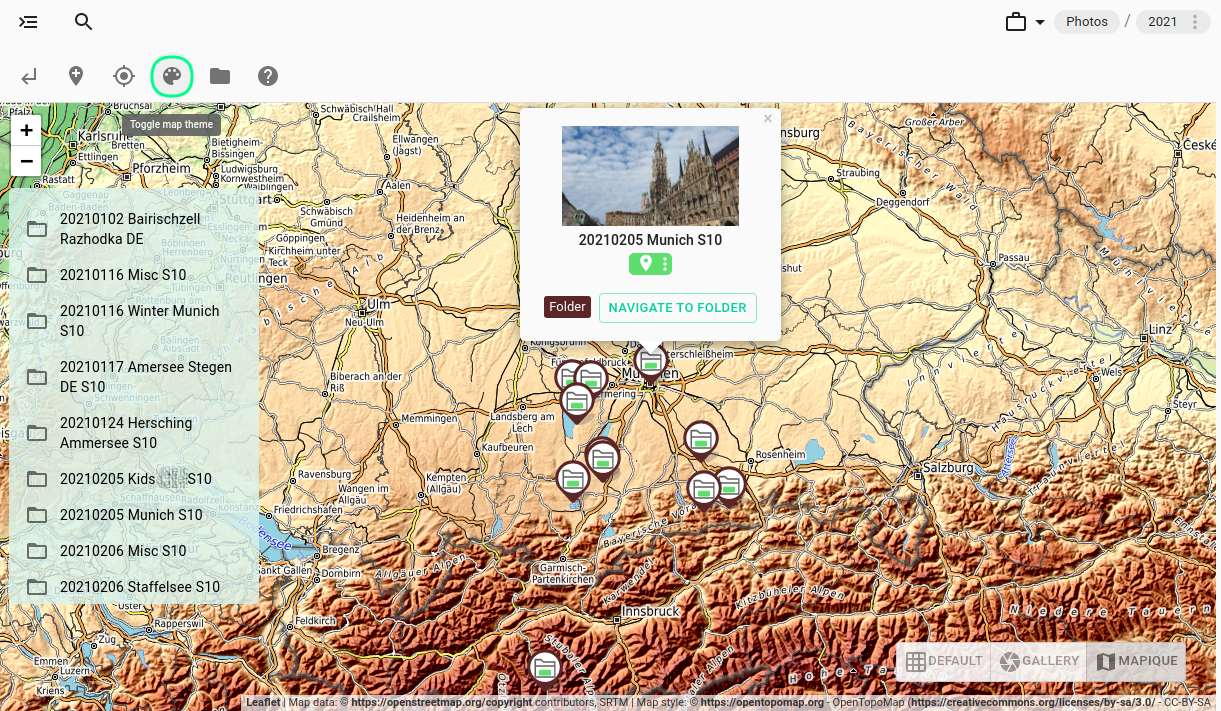
Task: Open the search magnifier icon
Action: [x=84, y=22]
